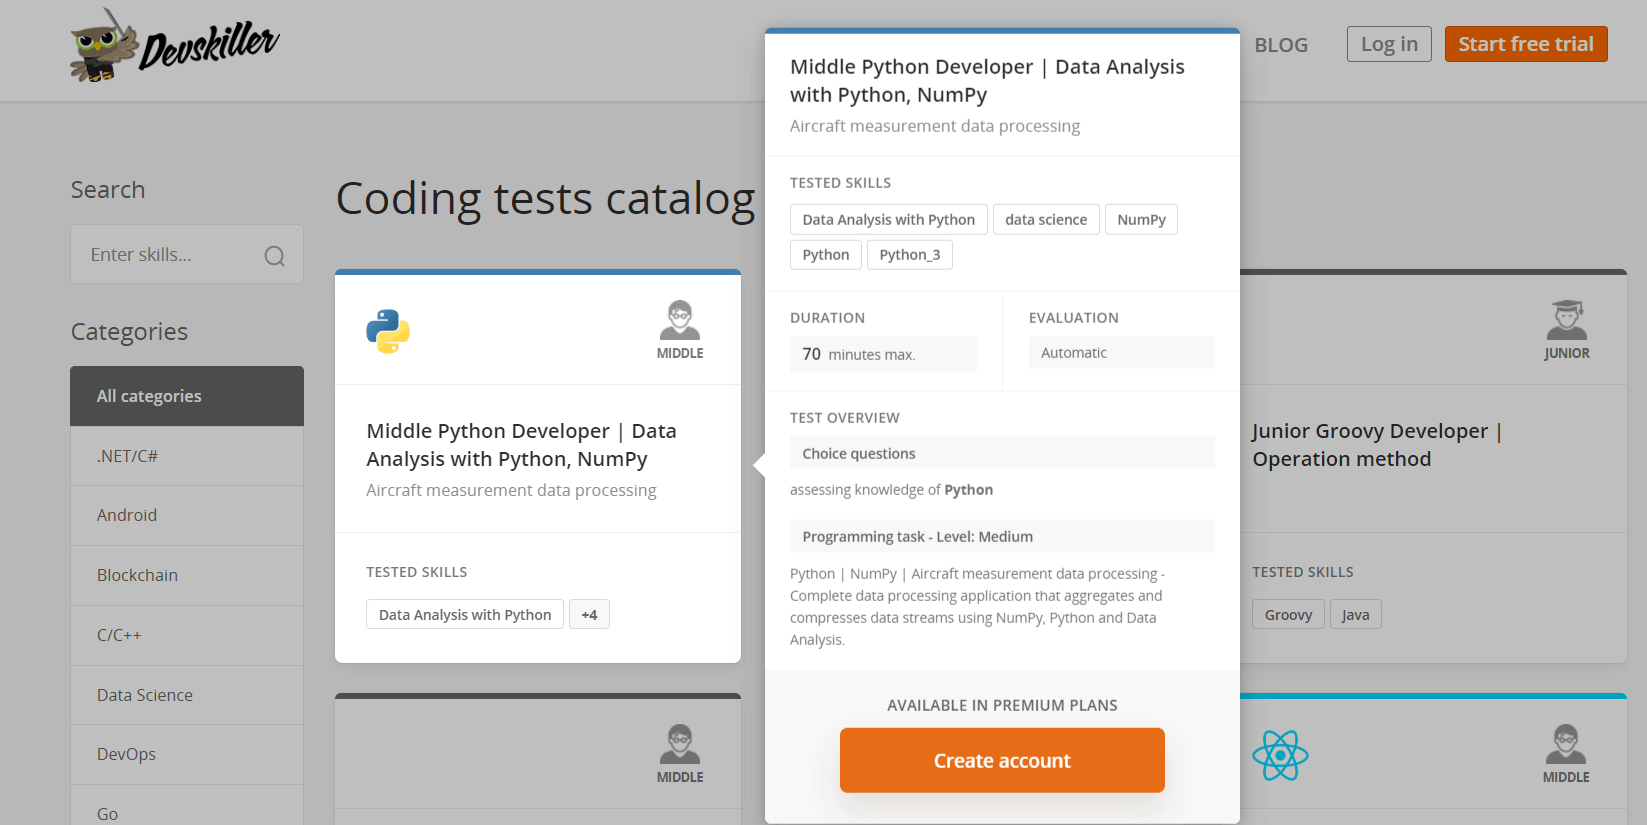Click the Automatic evaluation value
This screenshot has width=1647, height=825.
(x=1122, y=353)
